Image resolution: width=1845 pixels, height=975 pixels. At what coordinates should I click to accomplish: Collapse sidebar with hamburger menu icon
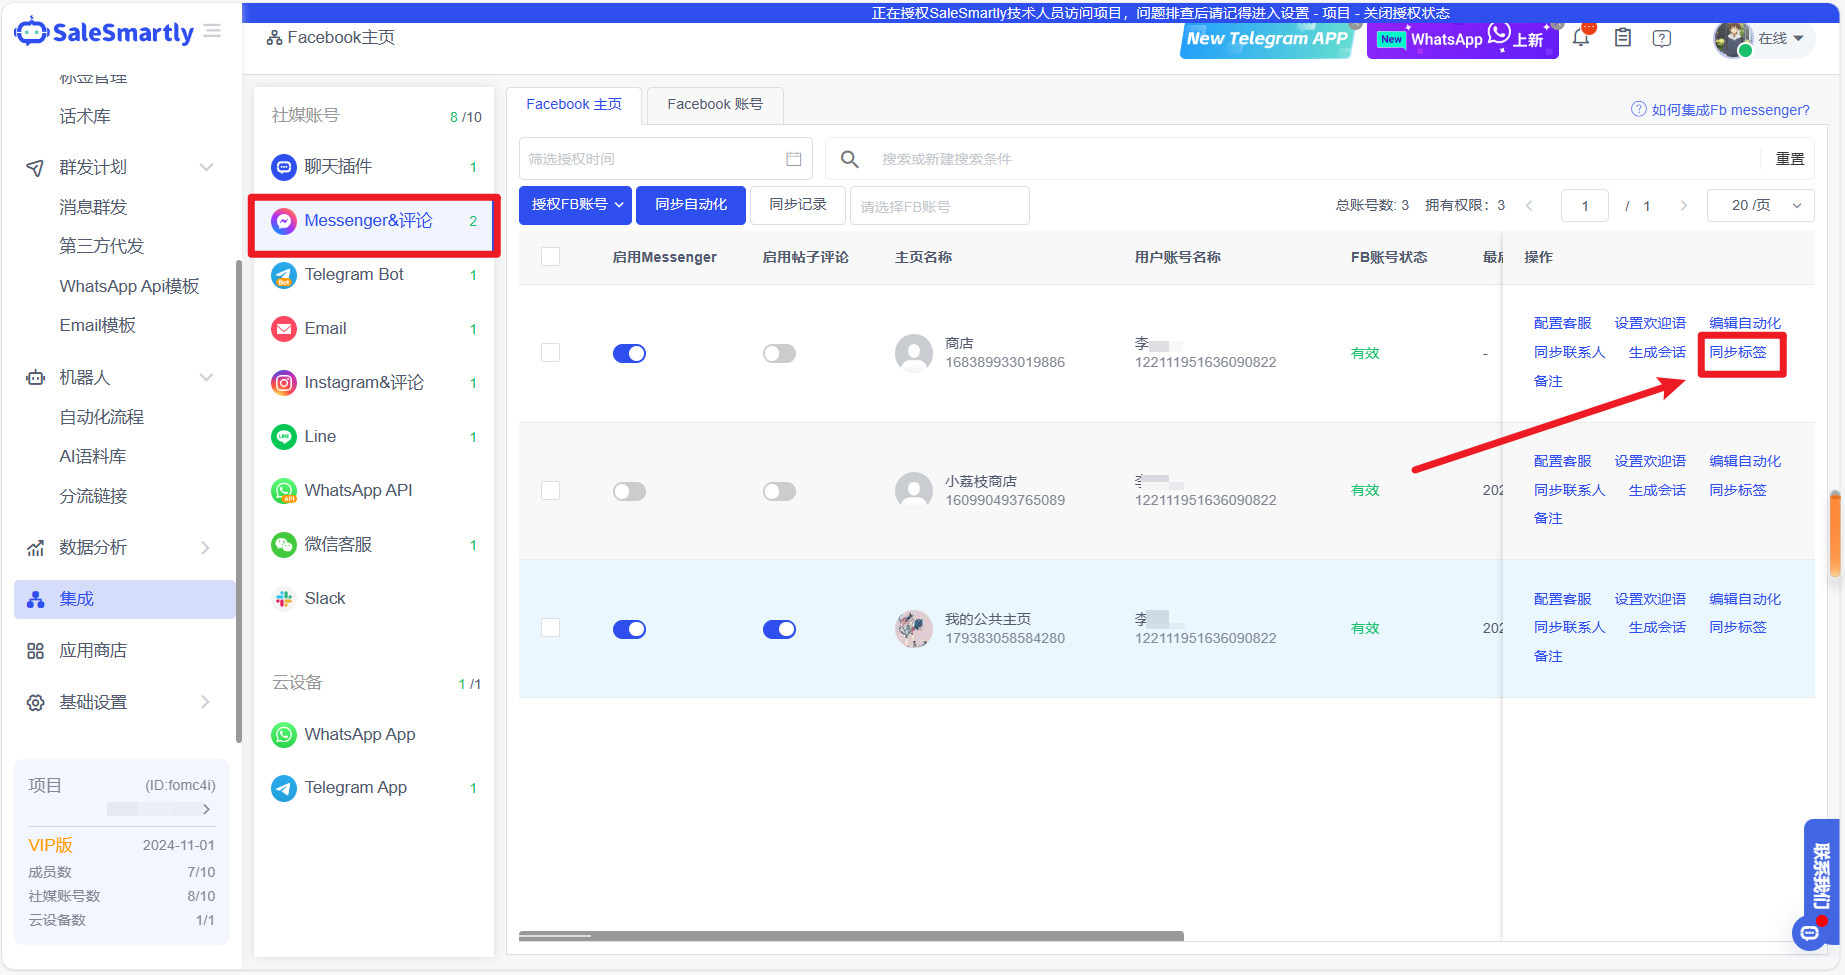[x=212, y=32]
